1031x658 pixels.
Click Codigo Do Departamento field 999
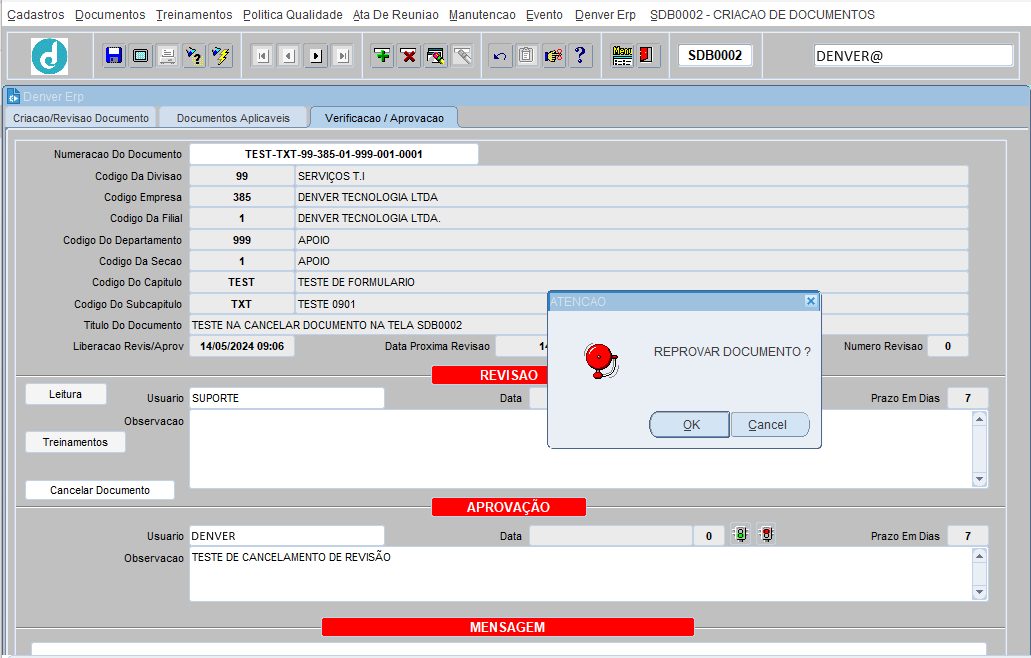click(x=242, y=241)
